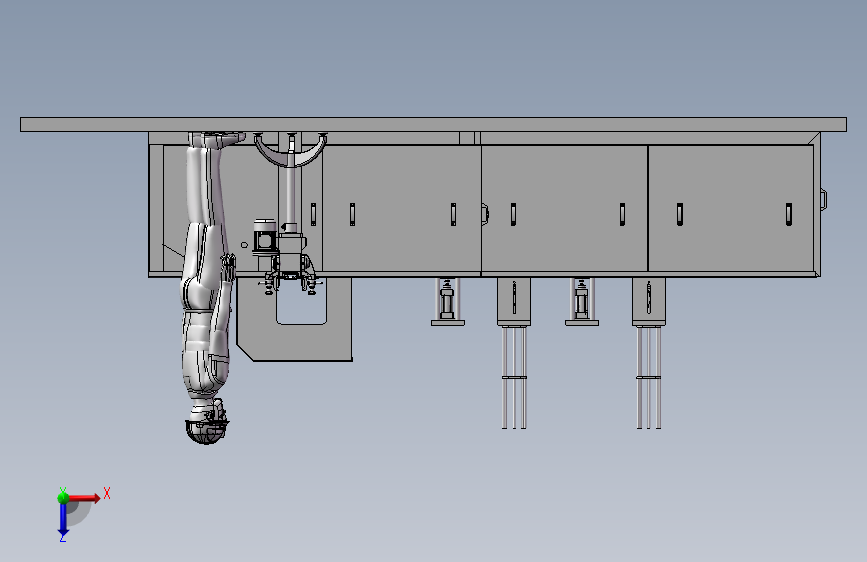This screenshot has height=562, width=867.
Task: Click the green Y axis dot of the triad
Action: point(64,497)
